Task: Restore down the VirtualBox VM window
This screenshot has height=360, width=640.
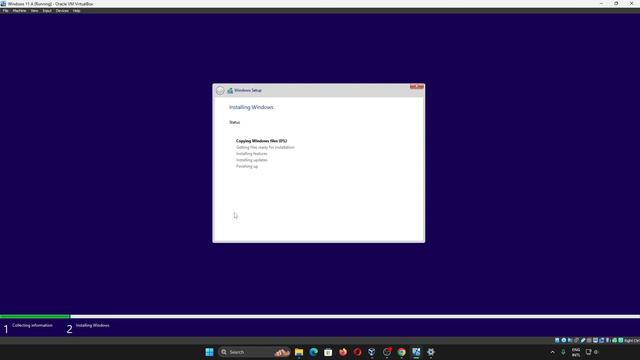Action: click(x=616, y=3)
